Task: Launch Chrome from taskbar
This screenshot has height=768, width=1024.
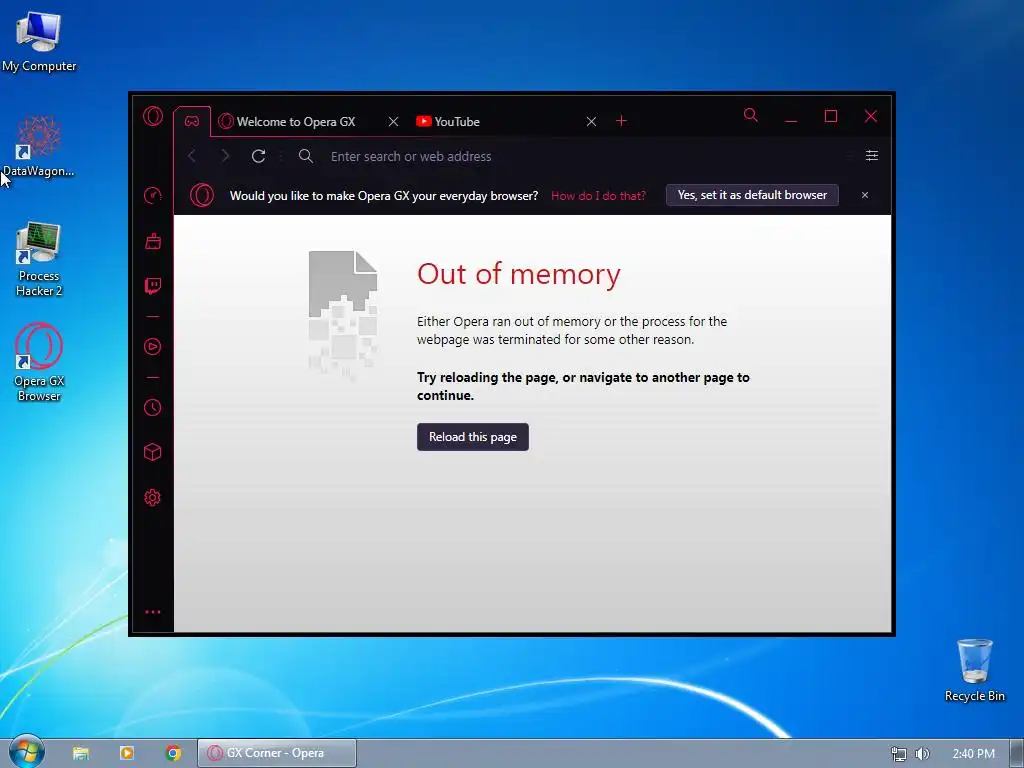Action: click(x=173, y=753)
